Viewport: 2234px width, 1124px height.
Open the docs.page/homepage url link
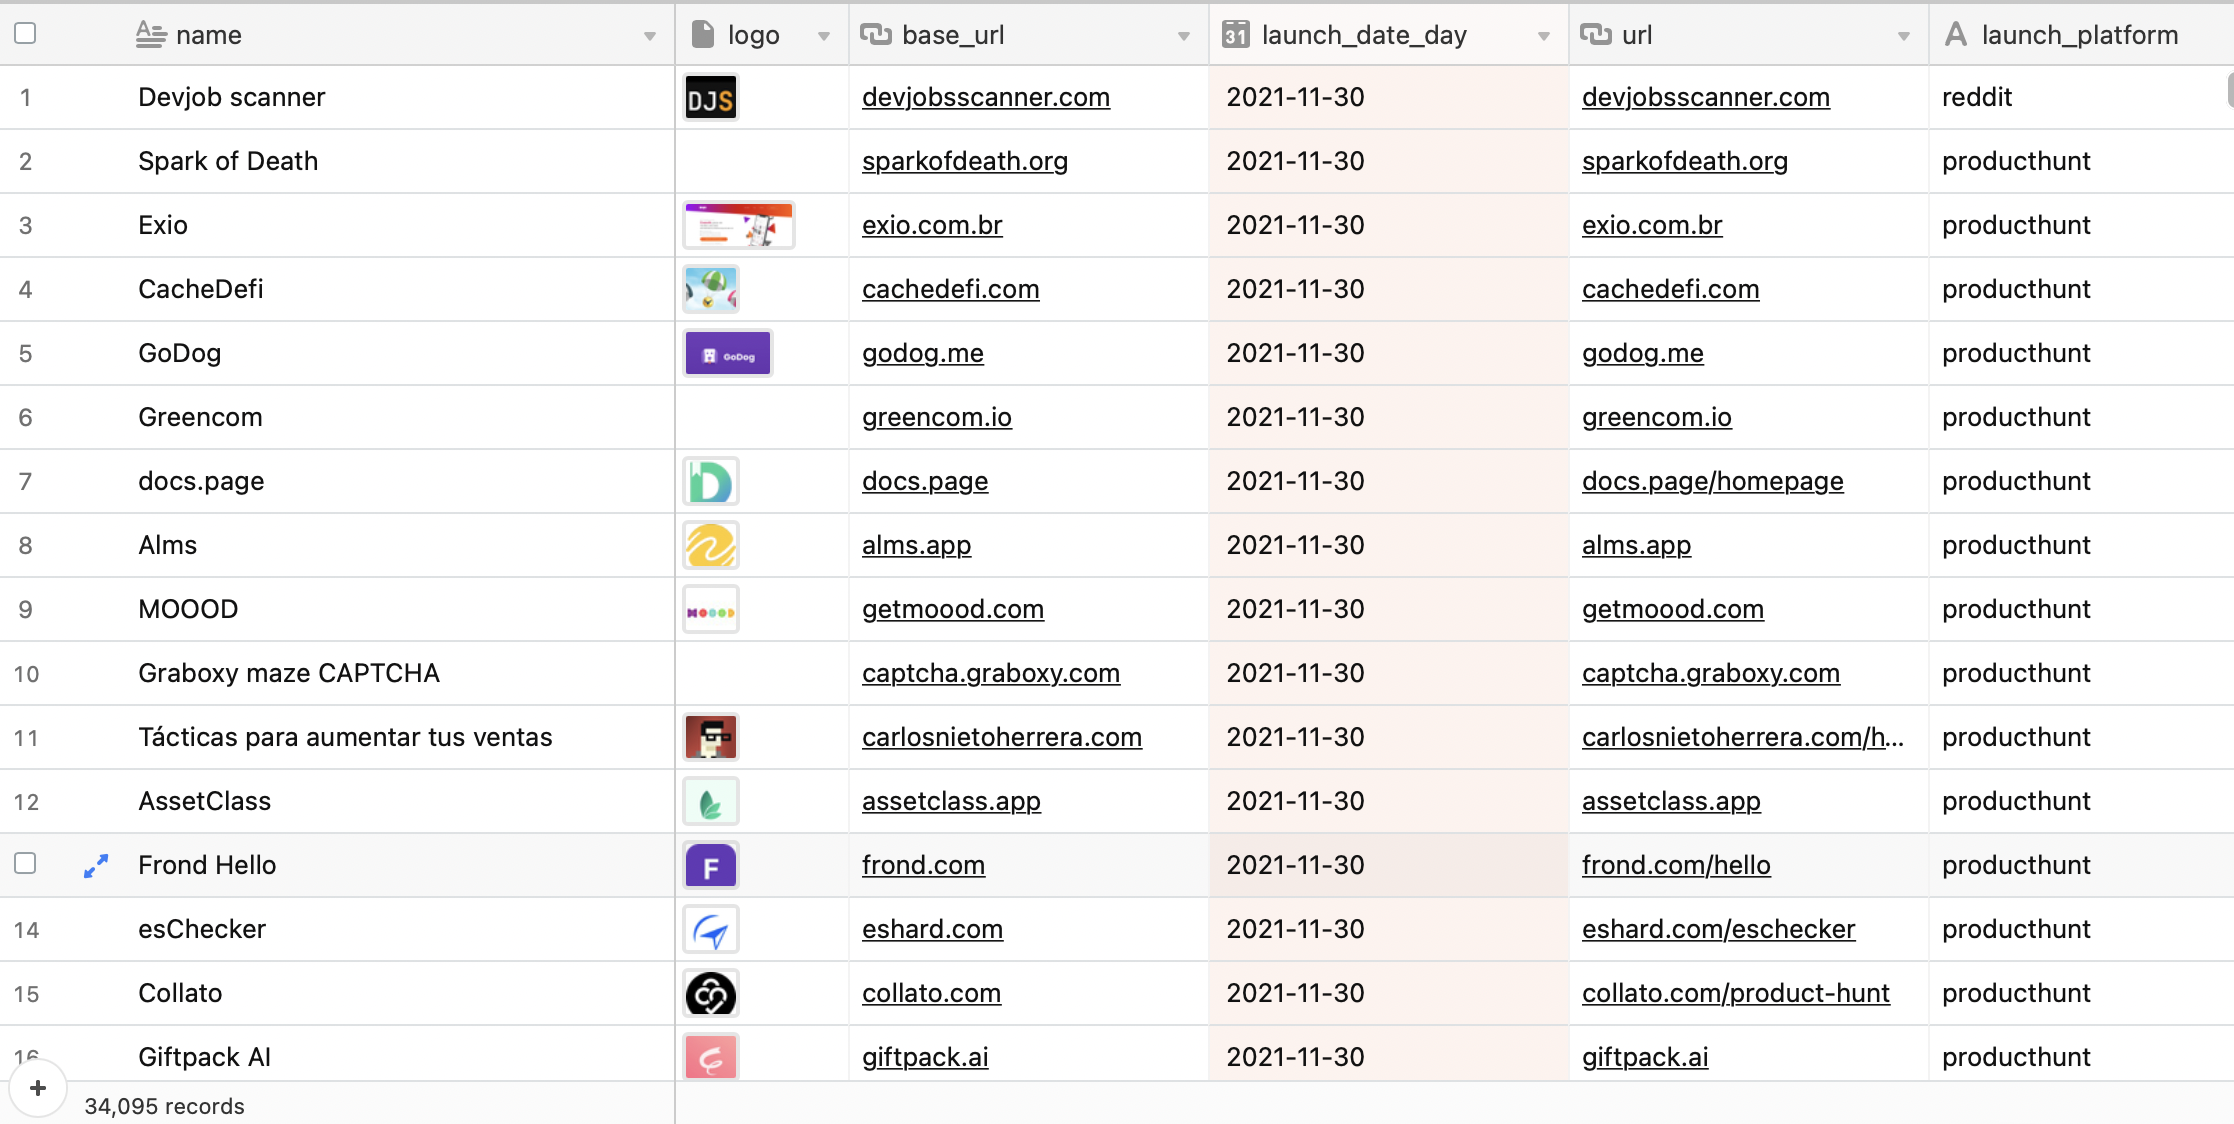click(x=1712, y=481)
